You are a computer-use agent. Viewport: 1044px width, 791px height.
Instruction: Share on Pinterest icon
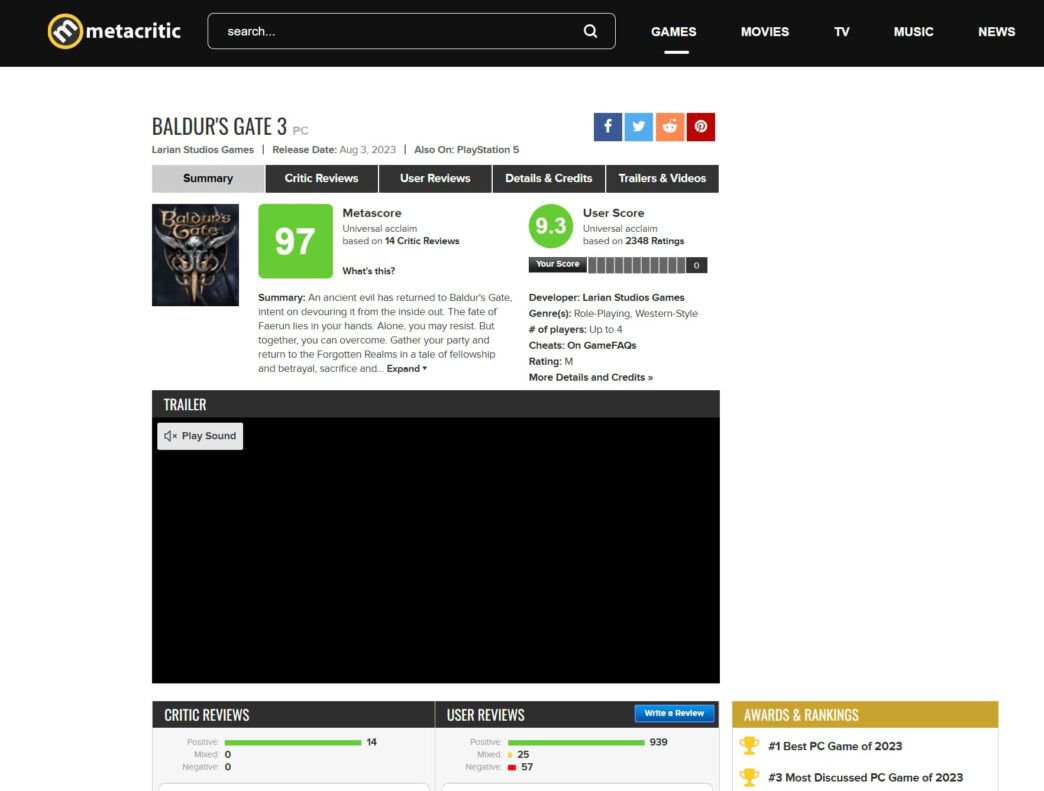point(701,127)
